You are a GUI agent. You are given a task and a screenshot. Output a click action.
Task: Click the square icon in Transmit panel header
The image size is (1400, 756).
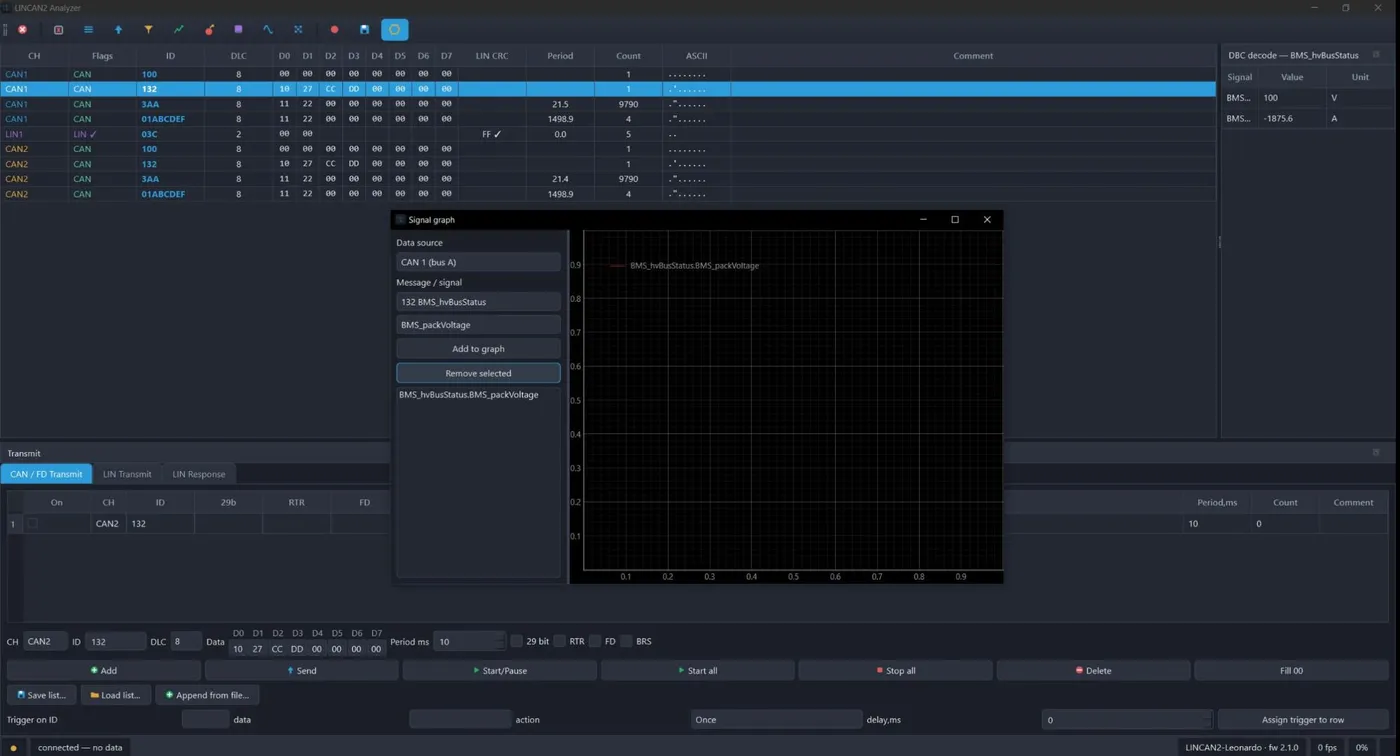[x=1376, y=453]
